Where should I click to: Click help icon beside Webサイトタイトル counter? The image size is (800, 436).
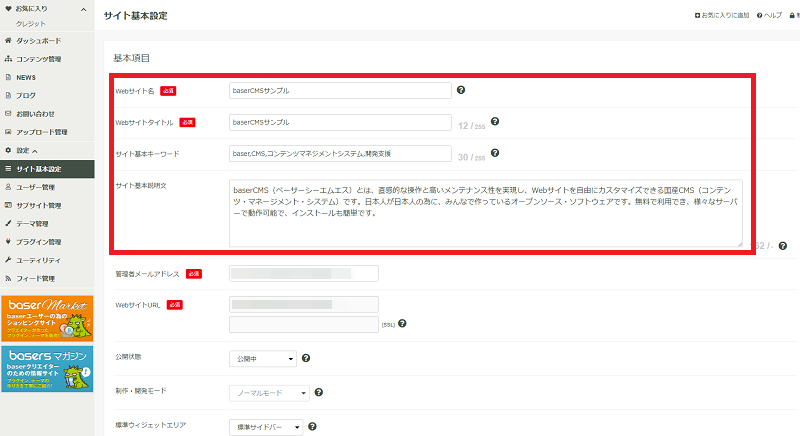point(495,121)
